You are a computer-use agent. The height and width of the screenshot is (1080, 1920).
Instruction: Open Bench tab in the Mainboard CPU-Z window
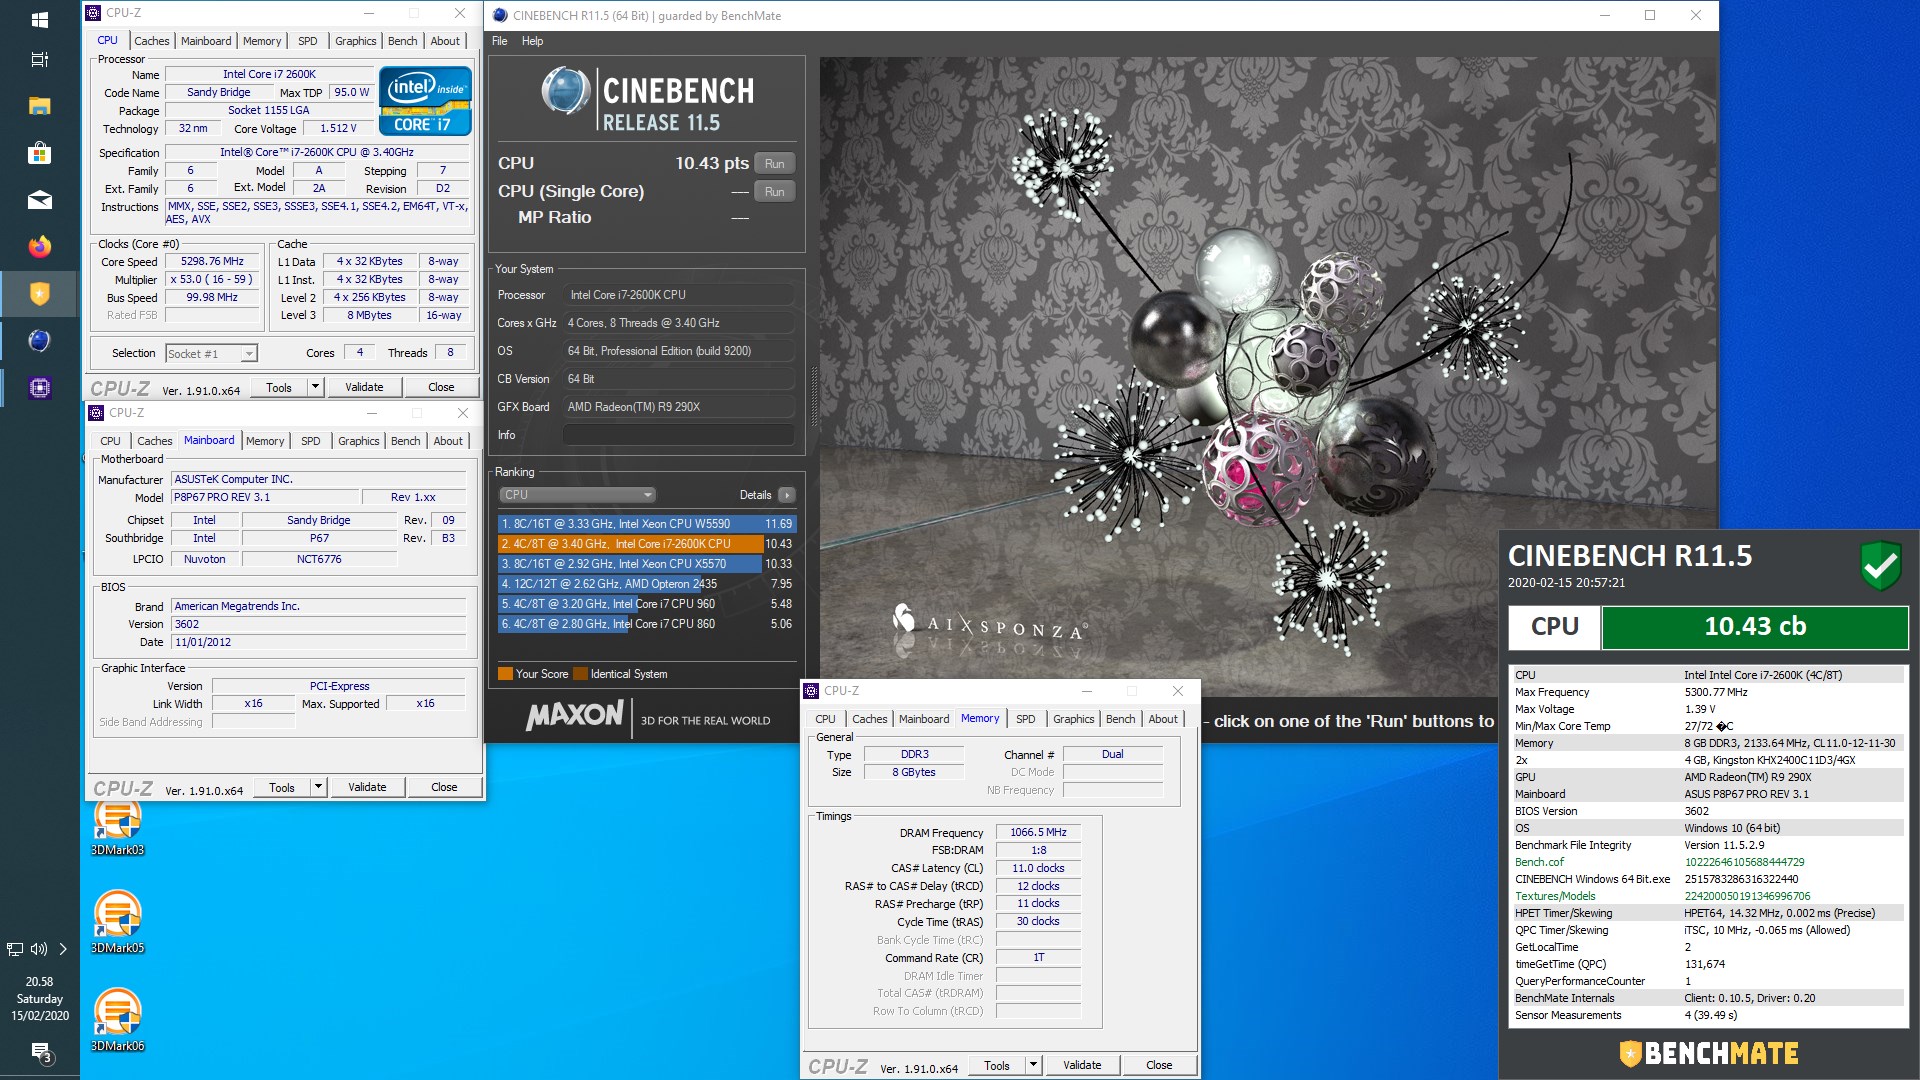coord(406,441)
